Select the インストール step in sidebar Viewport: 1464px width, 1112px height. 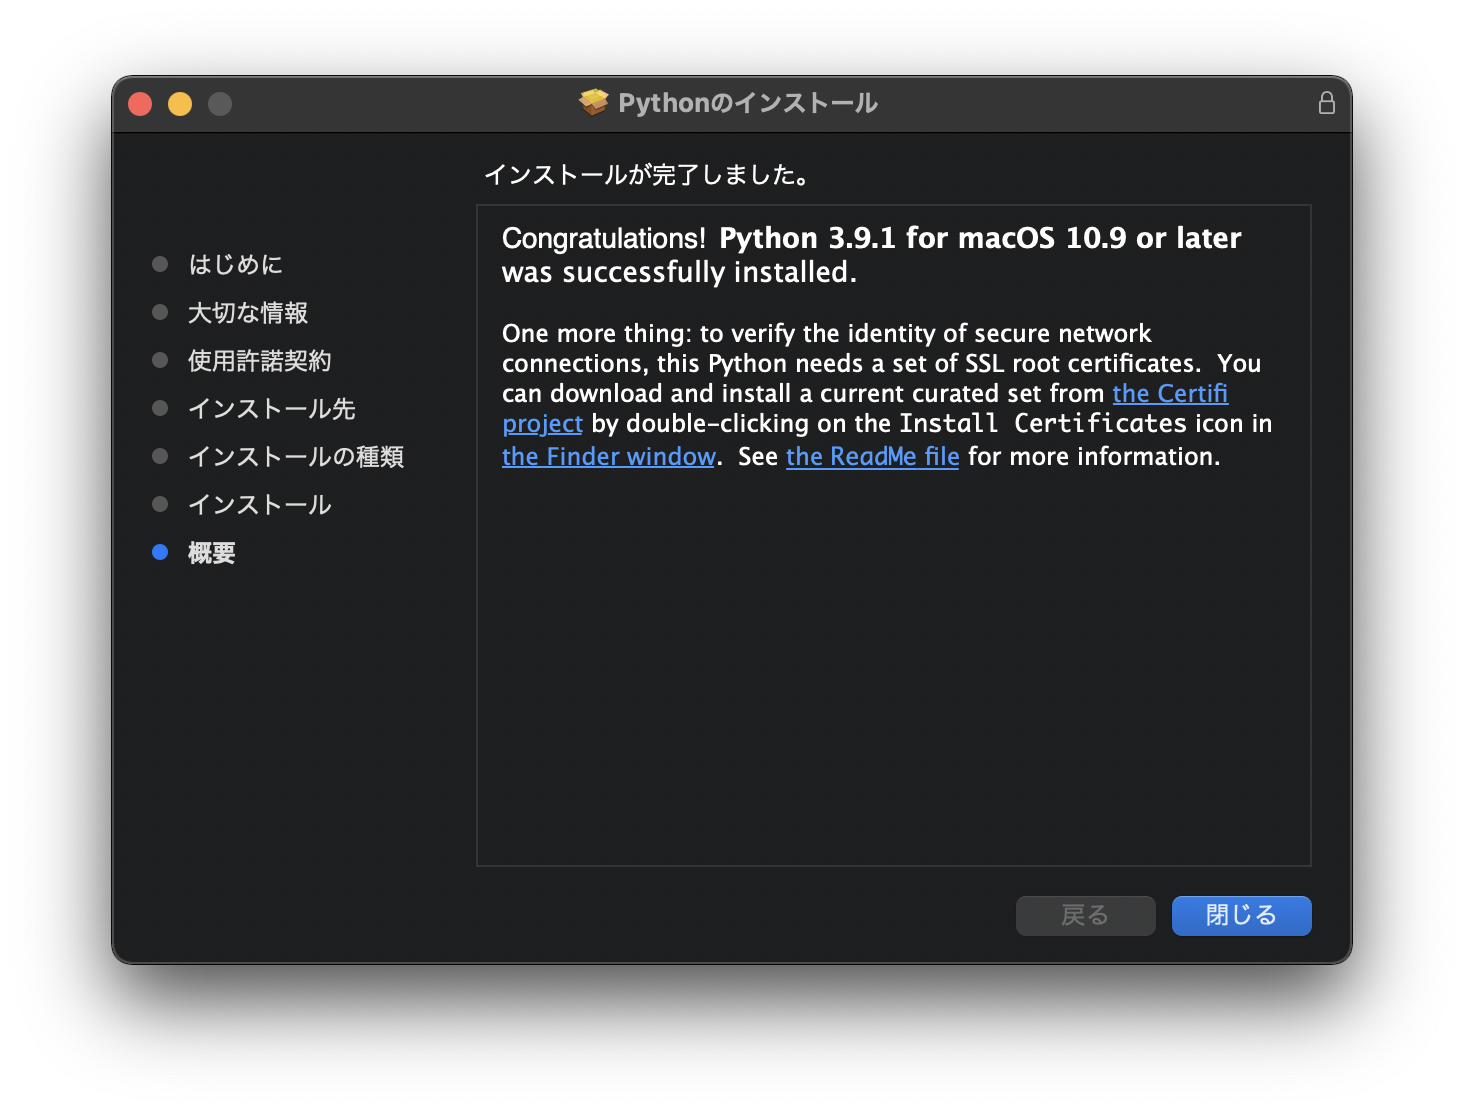coord(259,504)
